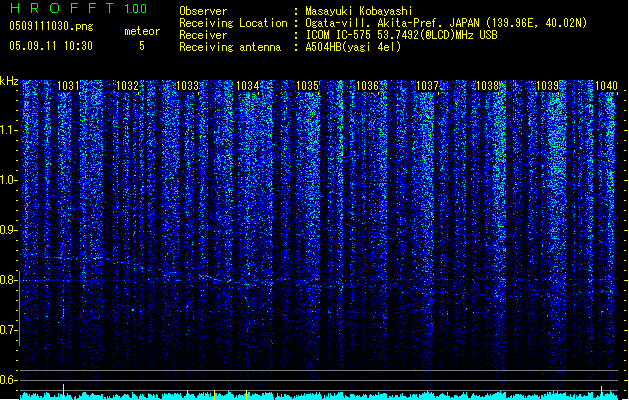Viewport: 629px width, 400px height.
Task: Select the ICOM IC-575 receiver description
Action: (402, 35)
